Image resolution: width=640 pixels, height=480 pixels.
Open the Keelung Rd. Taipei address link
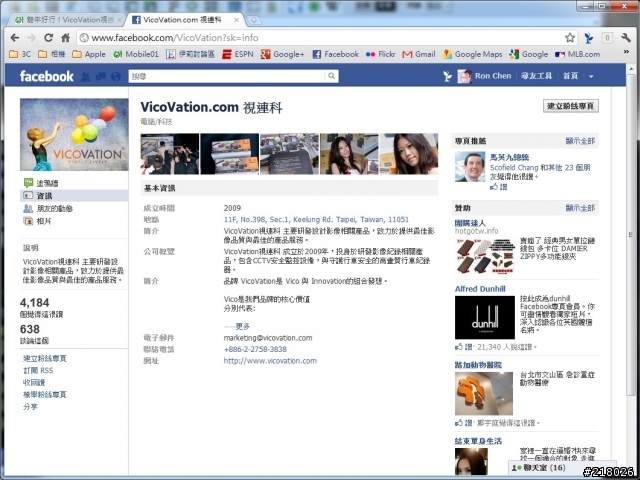tap(316, 220)
